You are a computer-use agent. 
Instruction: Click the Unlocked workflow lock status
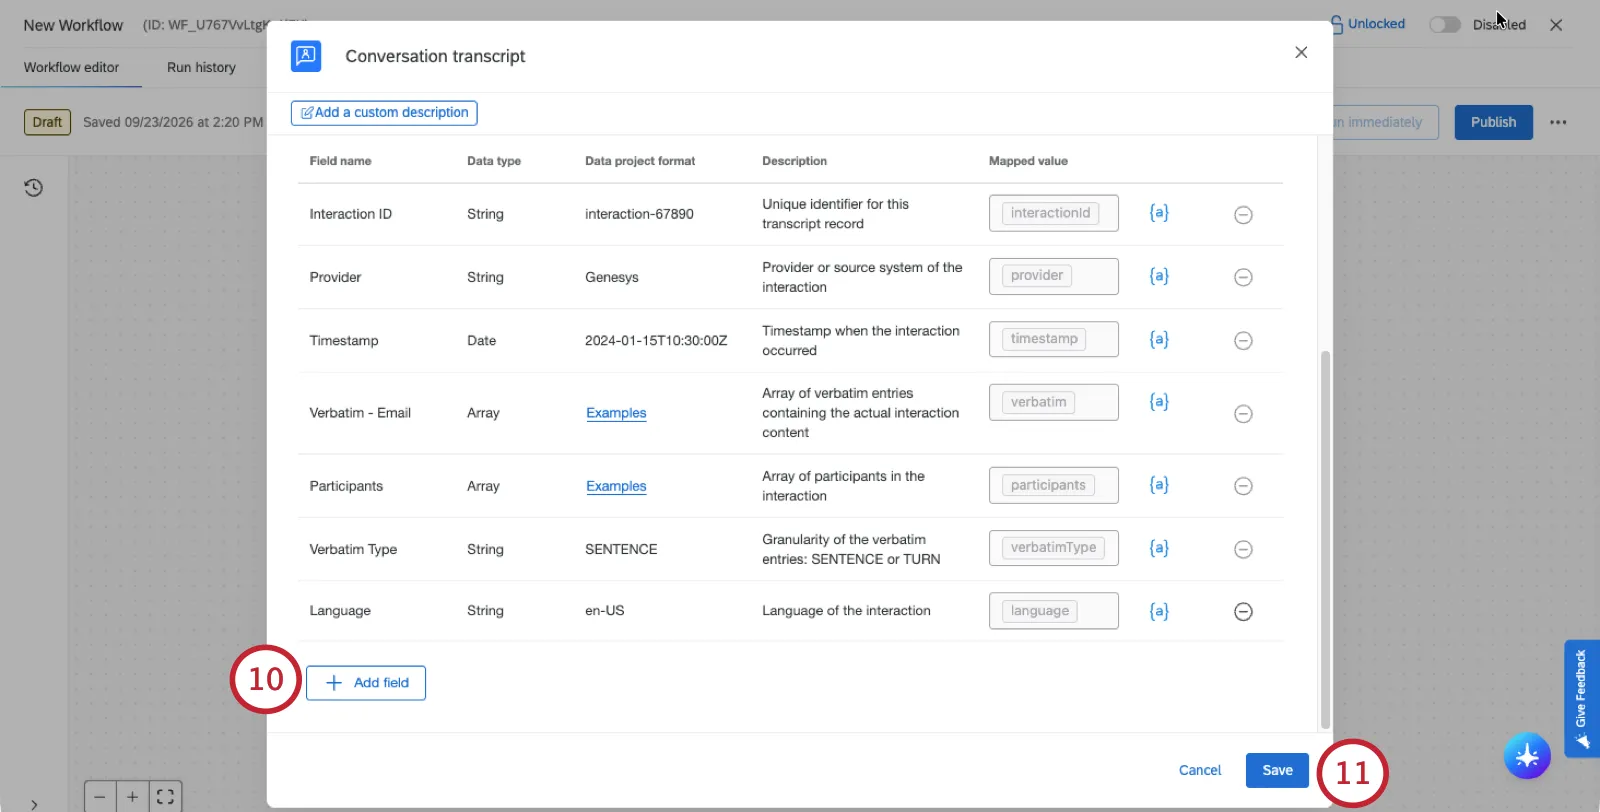click(1367, 24)
